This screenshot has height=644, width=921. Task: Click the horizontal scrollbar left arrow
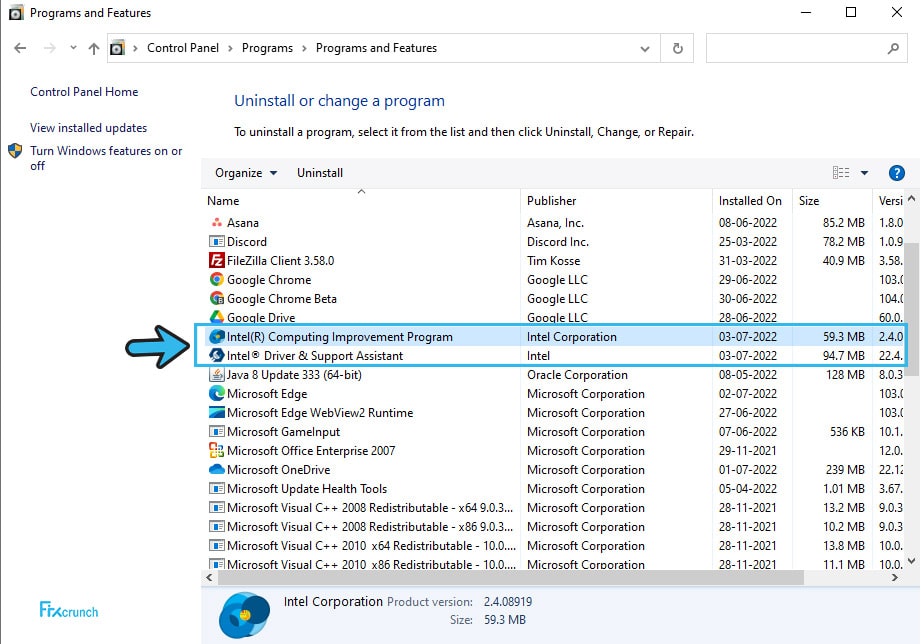[x=209, y=578]
